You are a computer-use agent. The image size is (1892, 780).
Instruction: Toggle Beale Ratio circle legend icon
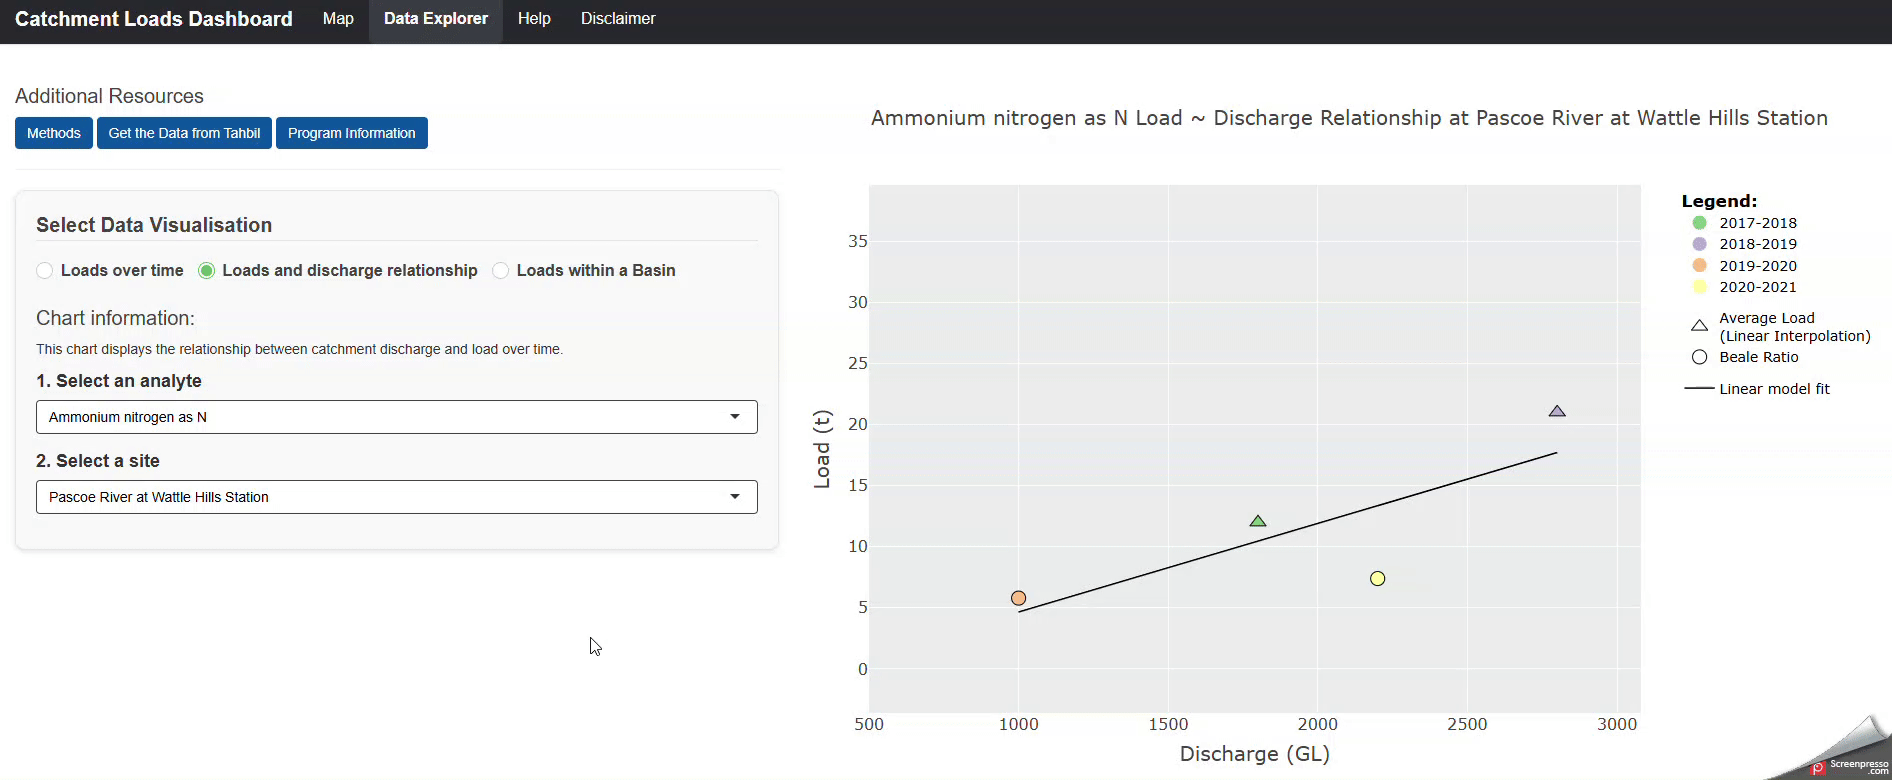click(x=1699, y=357)
